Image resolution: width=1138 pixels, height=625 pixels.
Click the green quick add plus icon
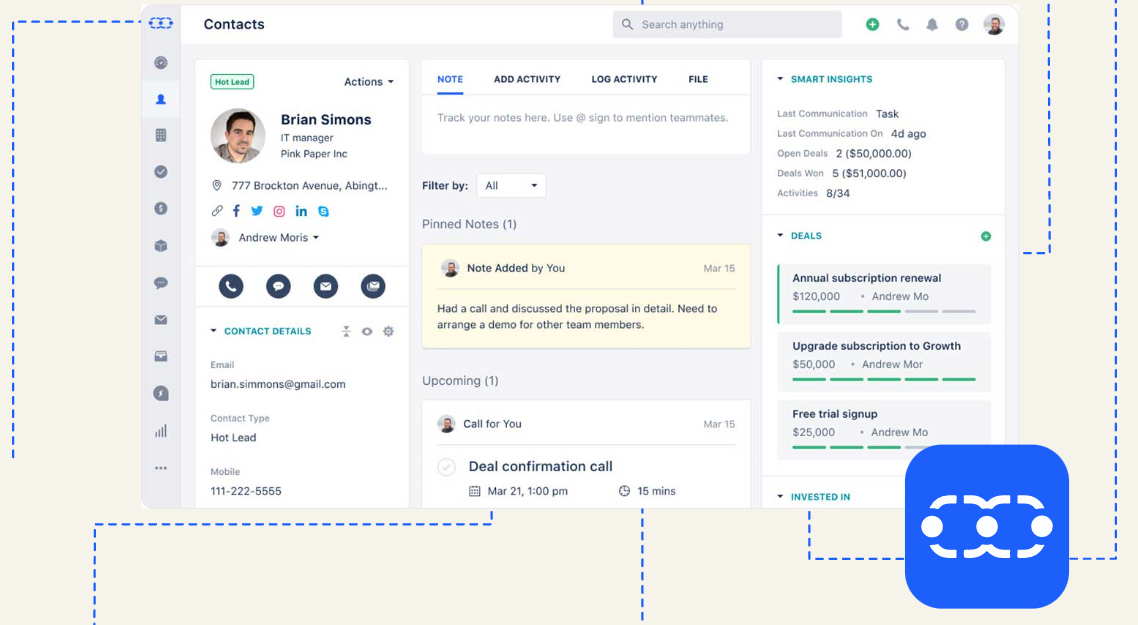tap(872, 25)
